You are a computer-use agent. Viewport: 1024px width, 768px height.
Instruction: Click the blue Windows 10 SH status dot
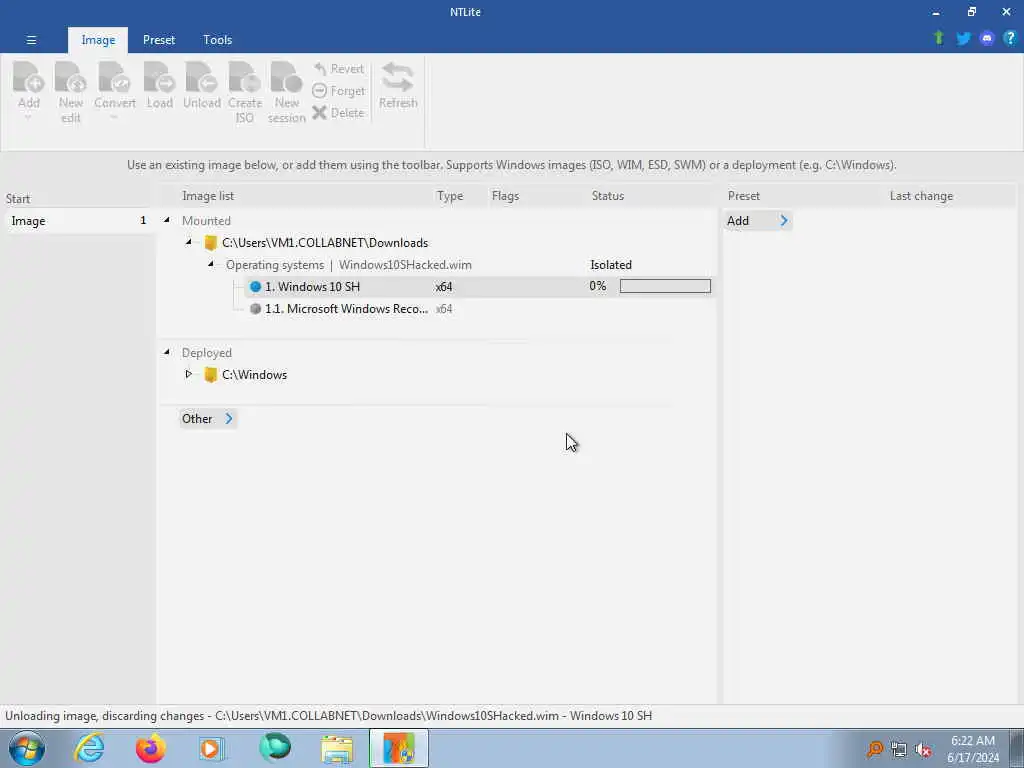click(255, 287)
